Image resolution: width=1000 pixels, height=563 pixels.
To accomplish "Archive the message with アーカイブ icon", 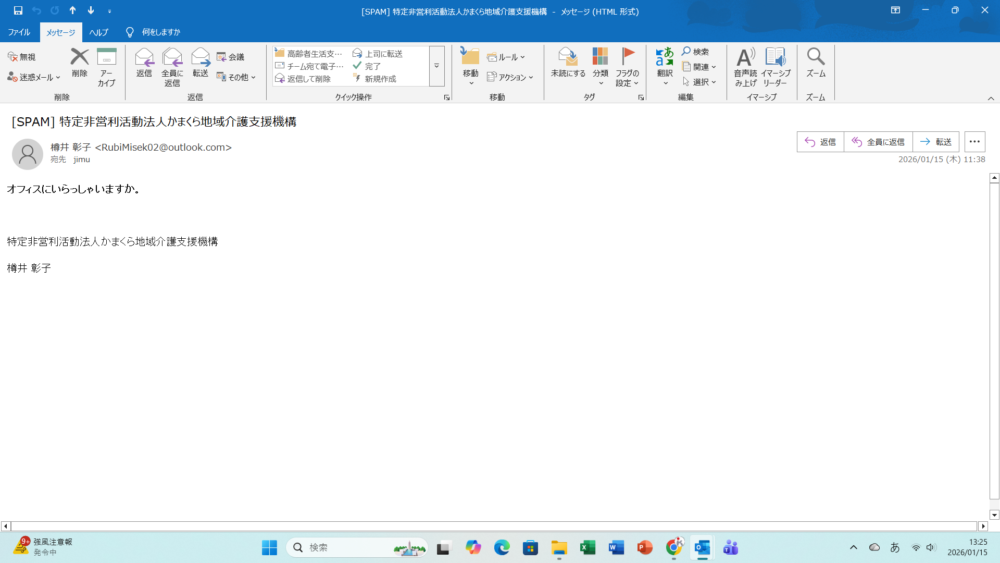I will 106,58.
